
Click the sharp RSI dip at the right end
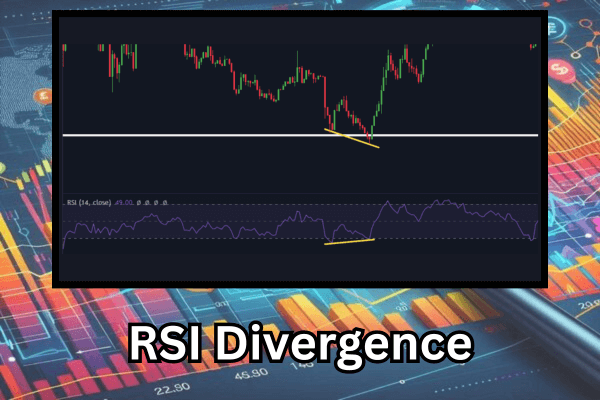(x=532, y=237)
